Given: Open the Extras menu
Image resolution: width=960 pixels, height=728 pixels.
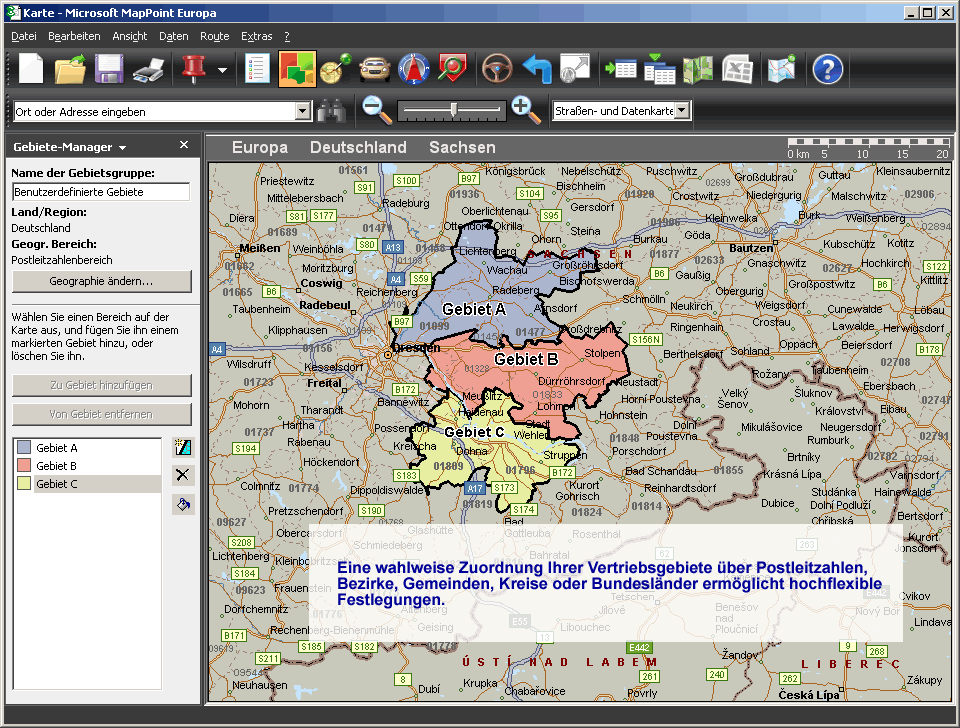Looking at the screenshot, I should (x=256, y=36).
